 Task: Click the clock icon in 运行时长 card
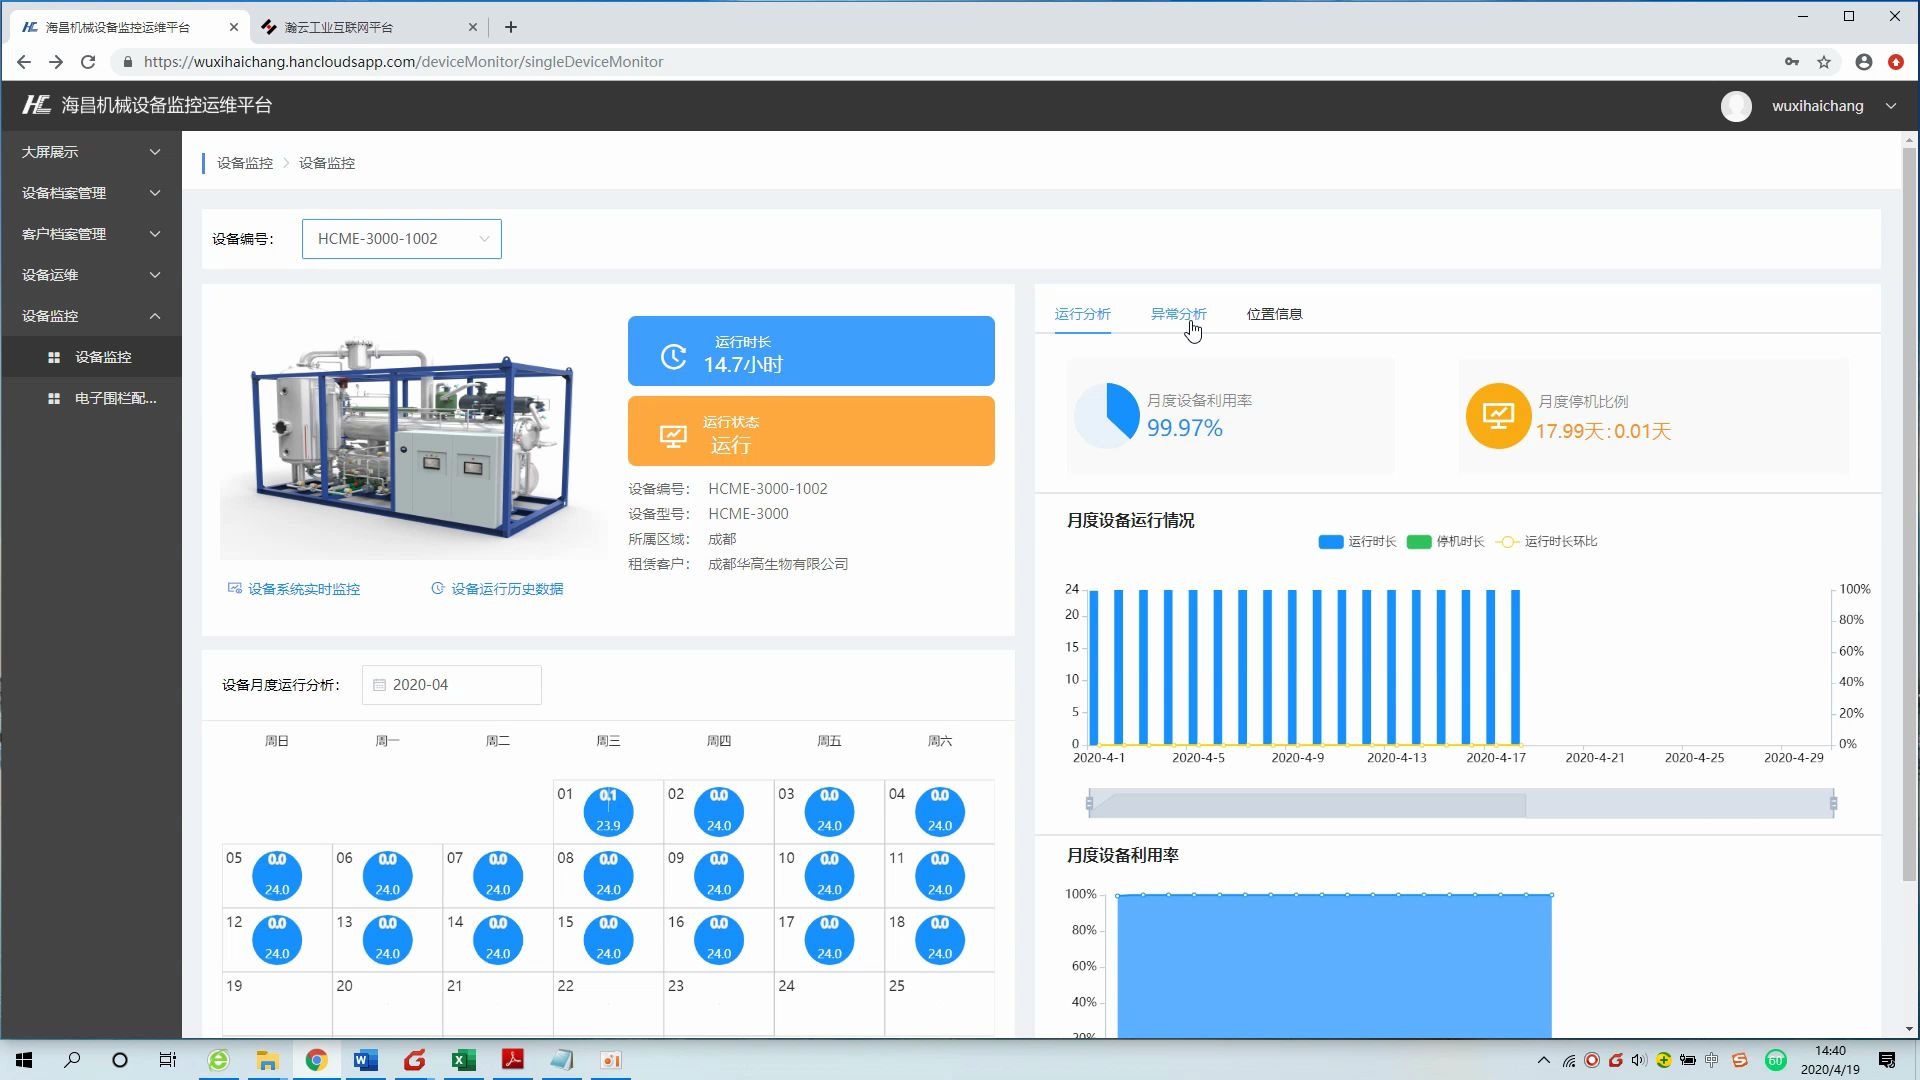[673, 356]
